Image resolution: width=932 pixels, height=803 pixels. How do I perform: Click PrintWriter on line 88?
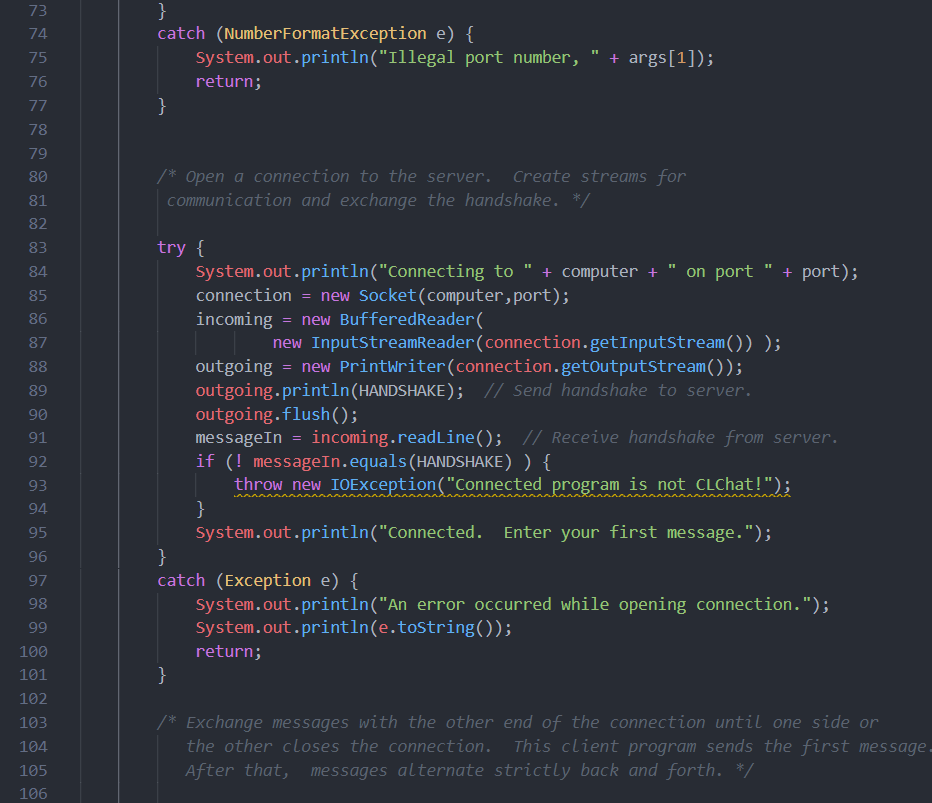[x=392, y=366]
